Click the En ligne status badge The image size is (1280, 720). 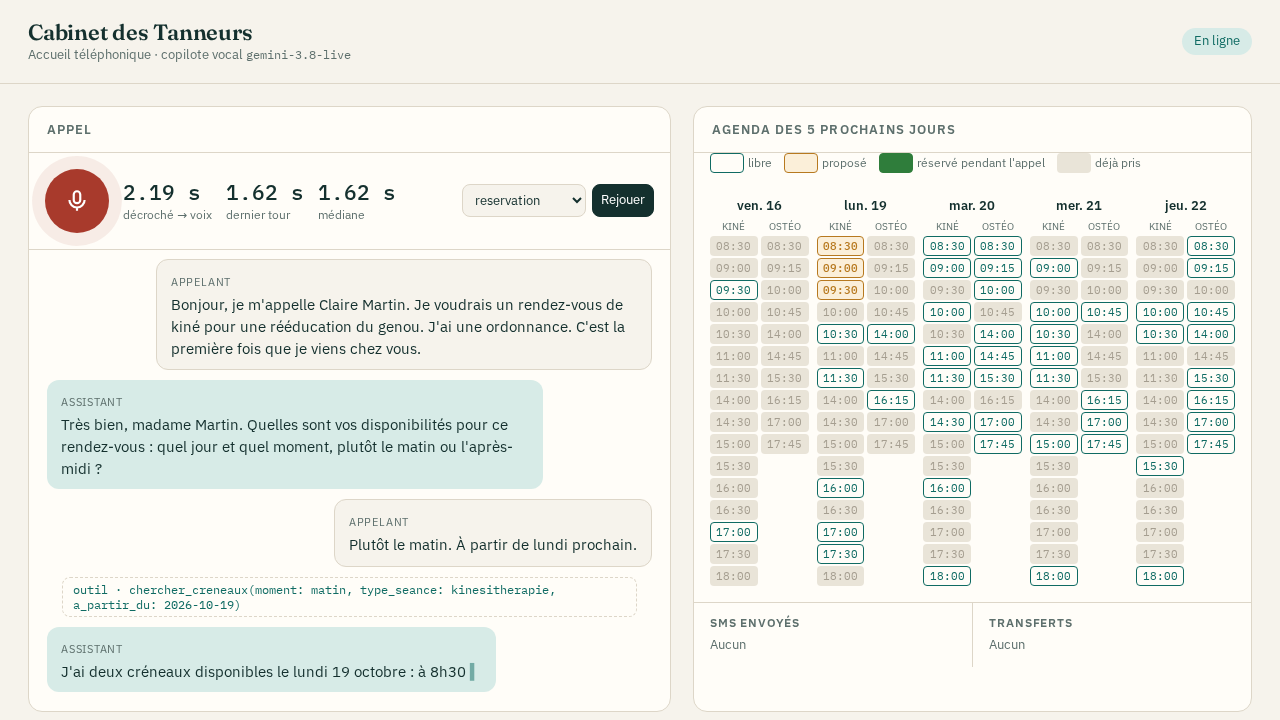click(x=1217, y=41)
